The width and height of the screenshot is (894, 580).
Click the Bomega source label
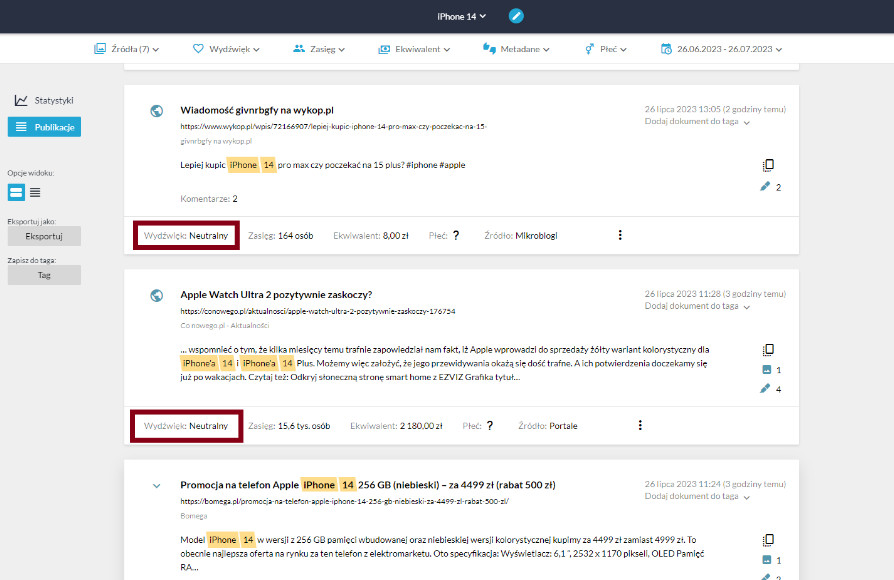[194, 516]
